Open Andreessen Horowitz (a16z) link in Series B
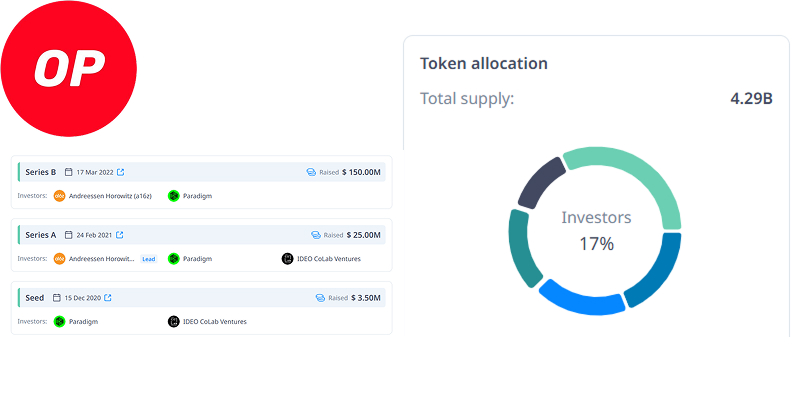Screen dimensions: 800x400 click(x=109, y=196)
